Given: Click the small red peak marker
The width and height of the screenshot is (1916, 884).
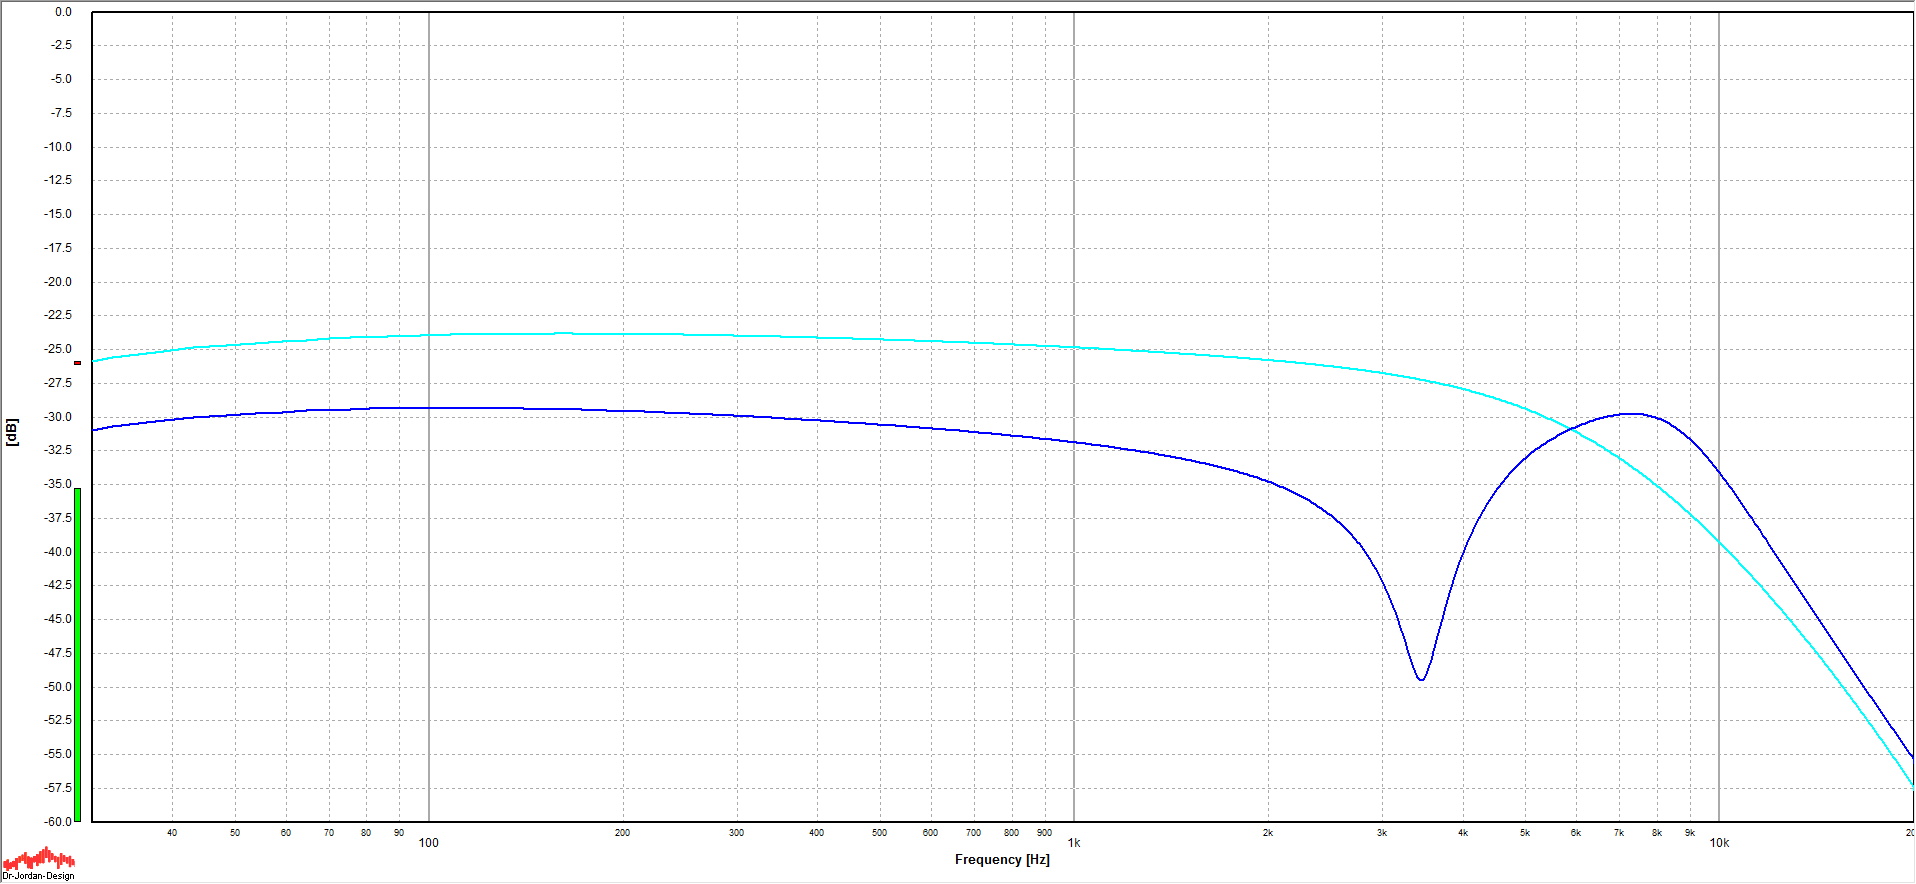Looking at the screenshot, I should [77, 363].
